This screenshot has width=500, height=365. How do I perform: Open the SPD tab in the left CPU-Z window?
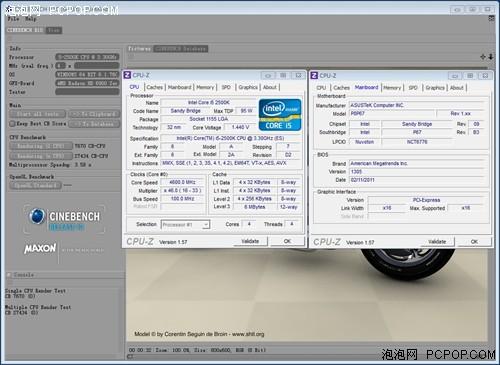226,87
